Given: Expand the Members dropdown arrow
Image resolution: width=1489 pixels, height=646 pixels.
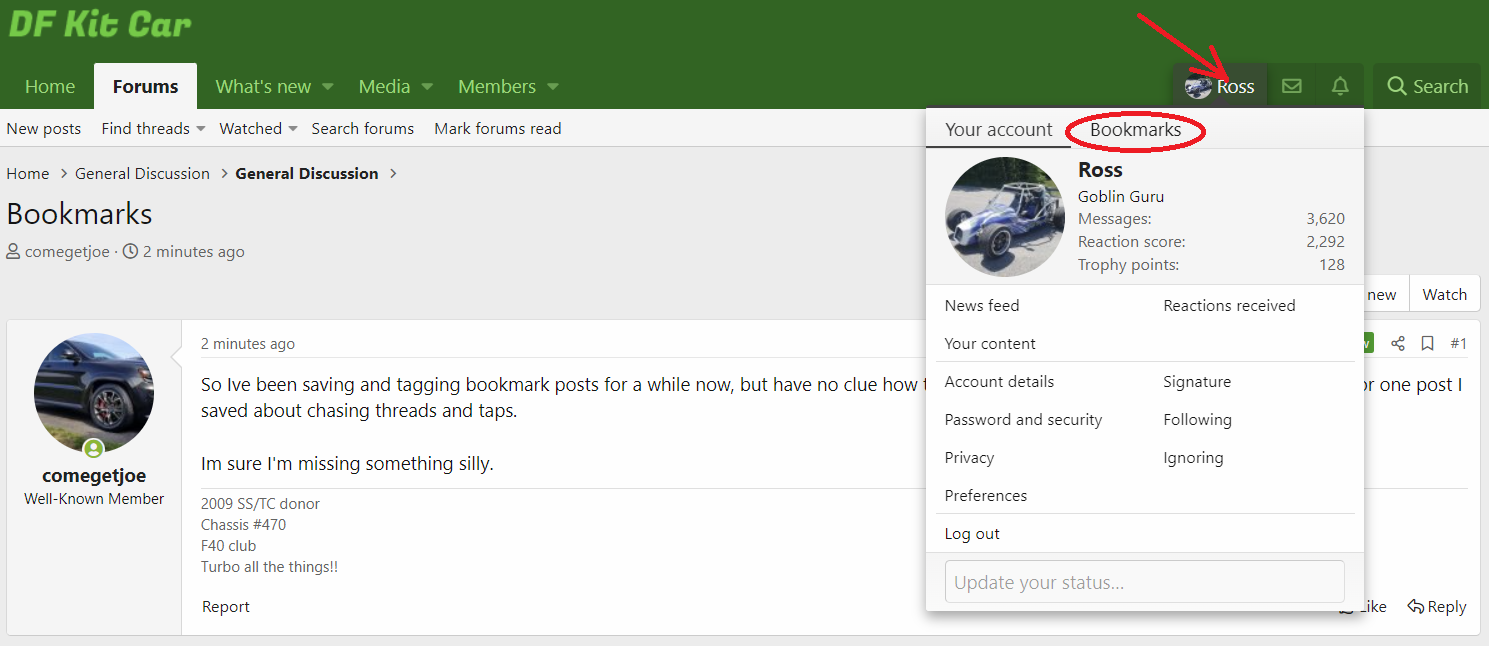Looking at the screenshot, I should click(x=553, y=87).
